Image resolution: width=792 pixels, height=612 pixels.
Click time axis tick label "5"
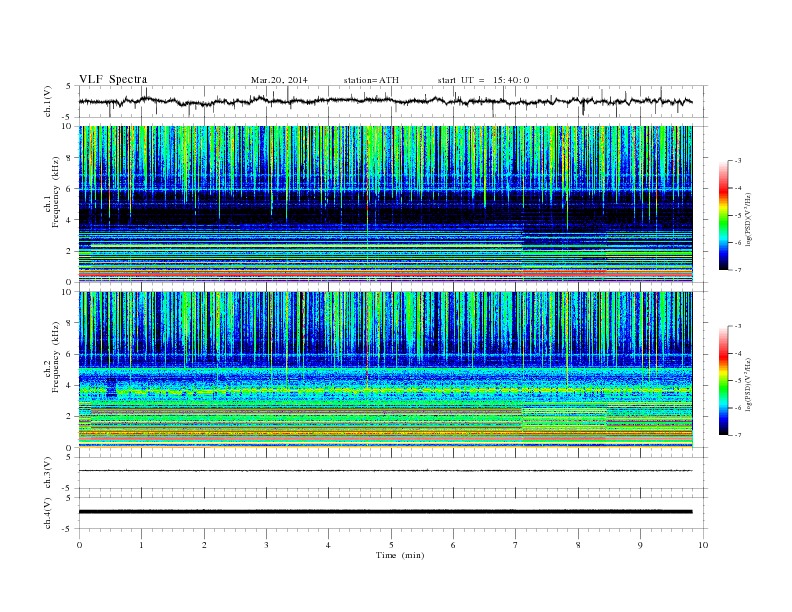coord(391,545)
